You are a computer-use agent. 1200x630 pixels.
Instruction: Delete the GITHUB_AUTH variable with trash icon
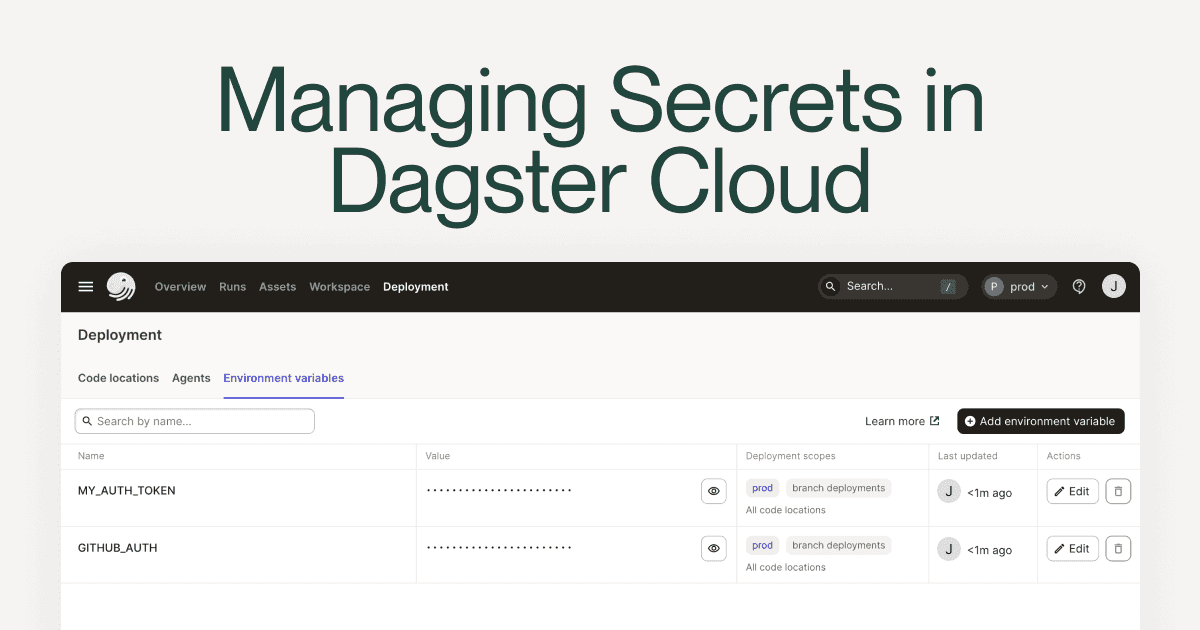coord(1118,548)
